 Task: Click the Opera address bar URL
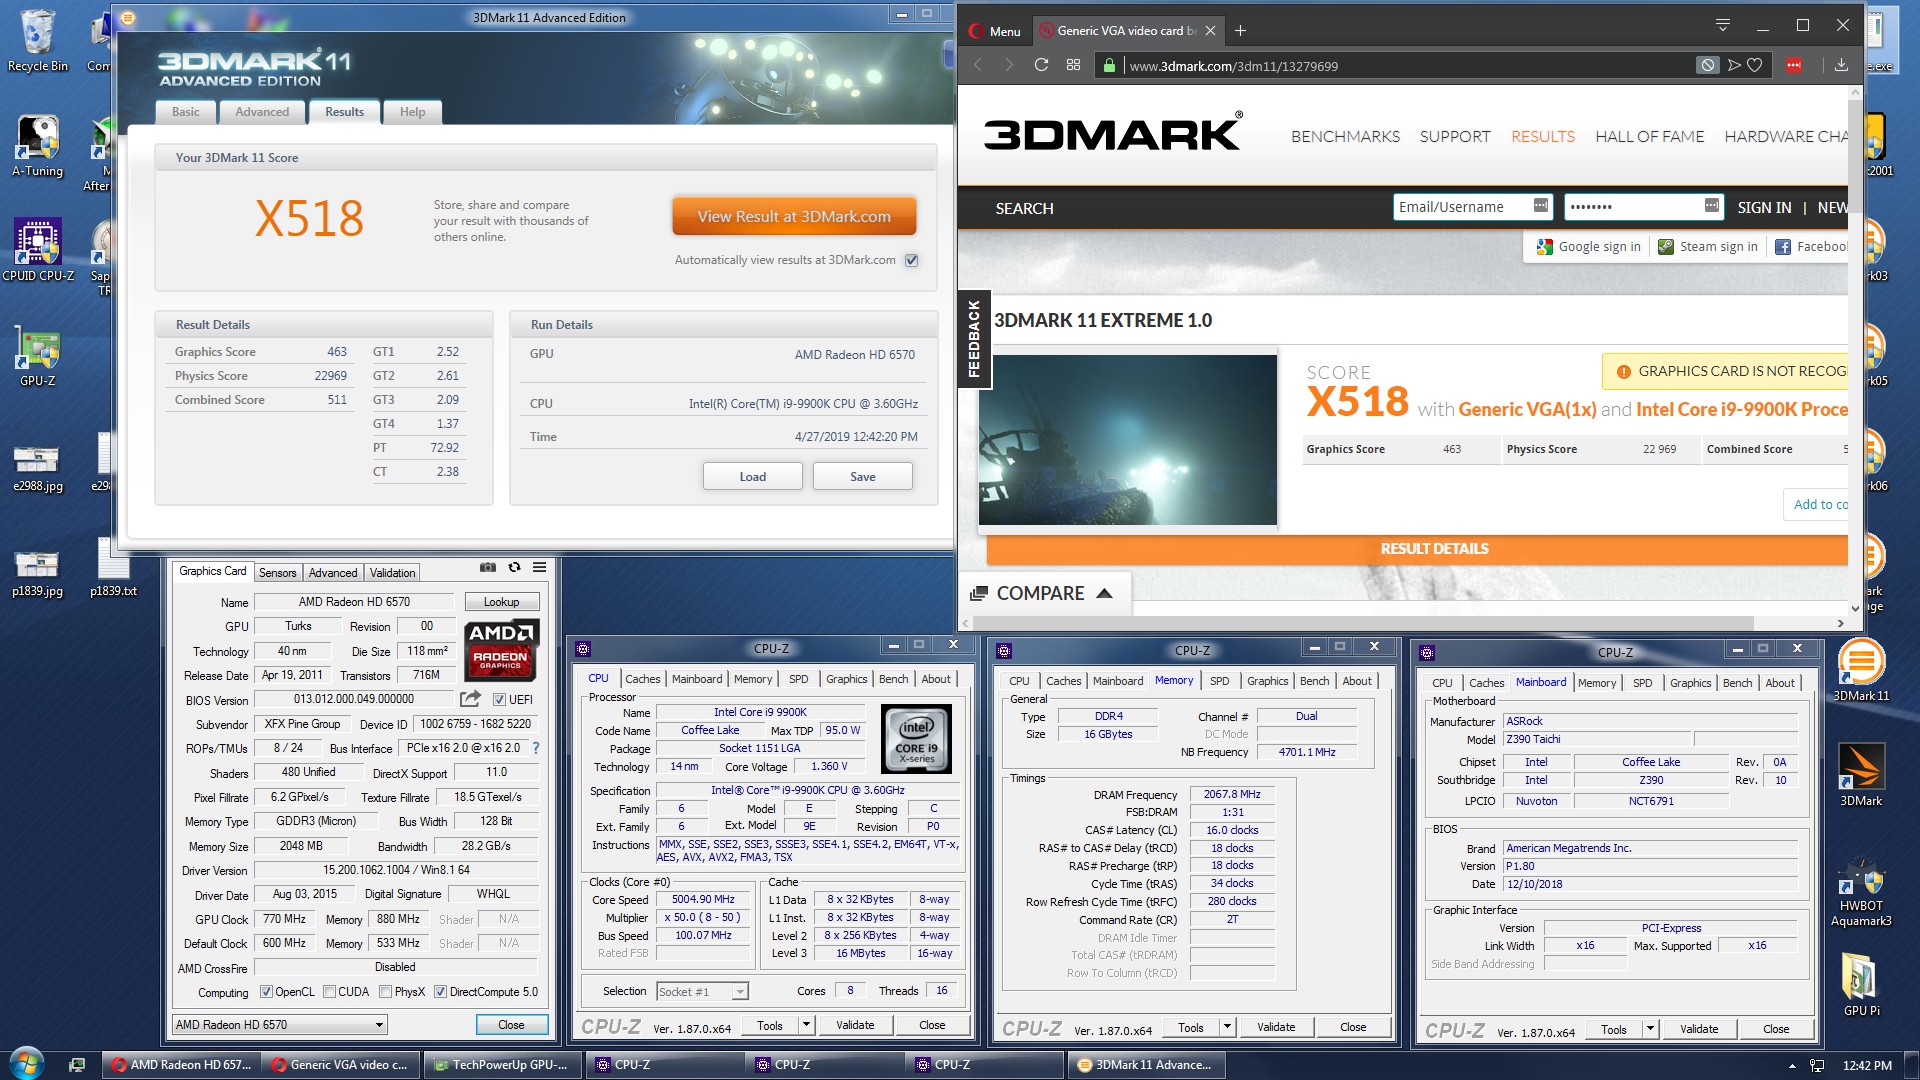point(1233,66)
